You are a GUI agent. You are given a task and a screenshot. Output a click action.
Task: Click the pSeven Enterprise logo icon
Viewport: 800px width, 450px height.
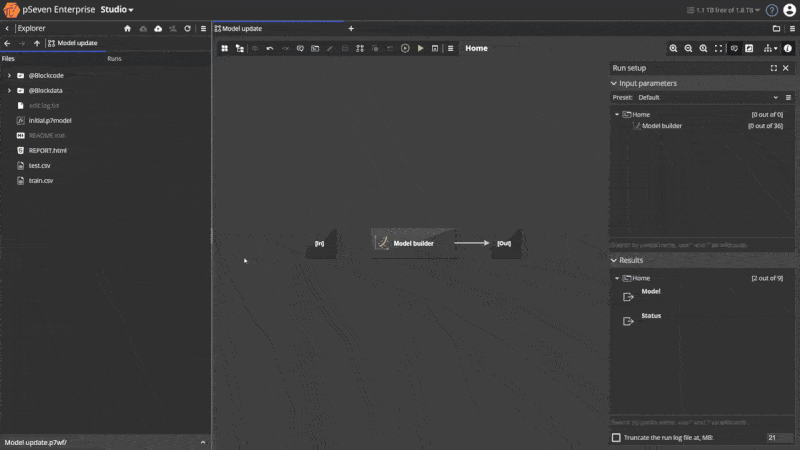(x=11, y=9)
